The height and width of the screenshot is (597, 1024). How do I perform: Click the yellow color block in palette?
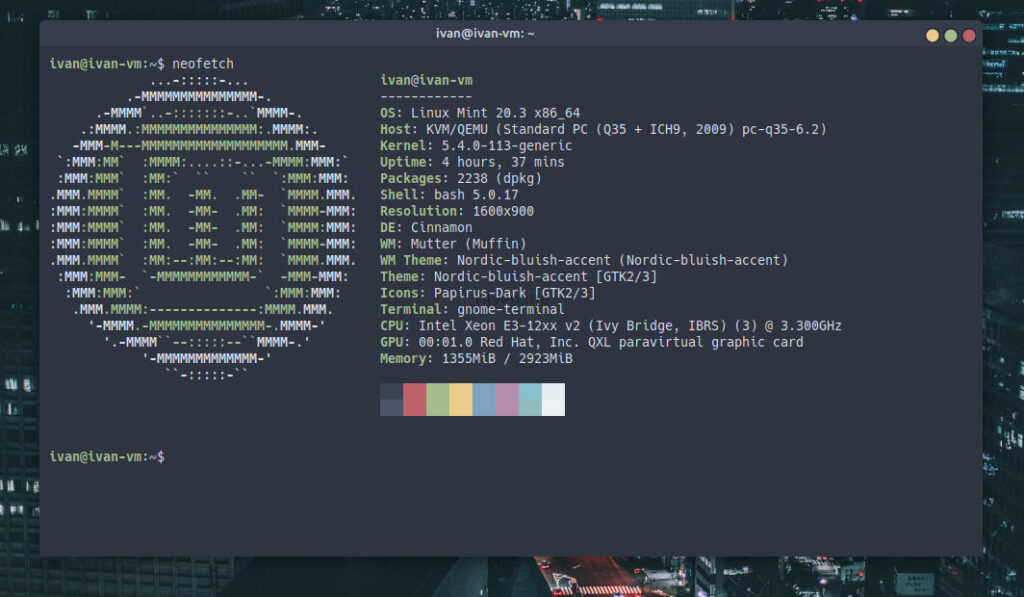pos(461,399)
